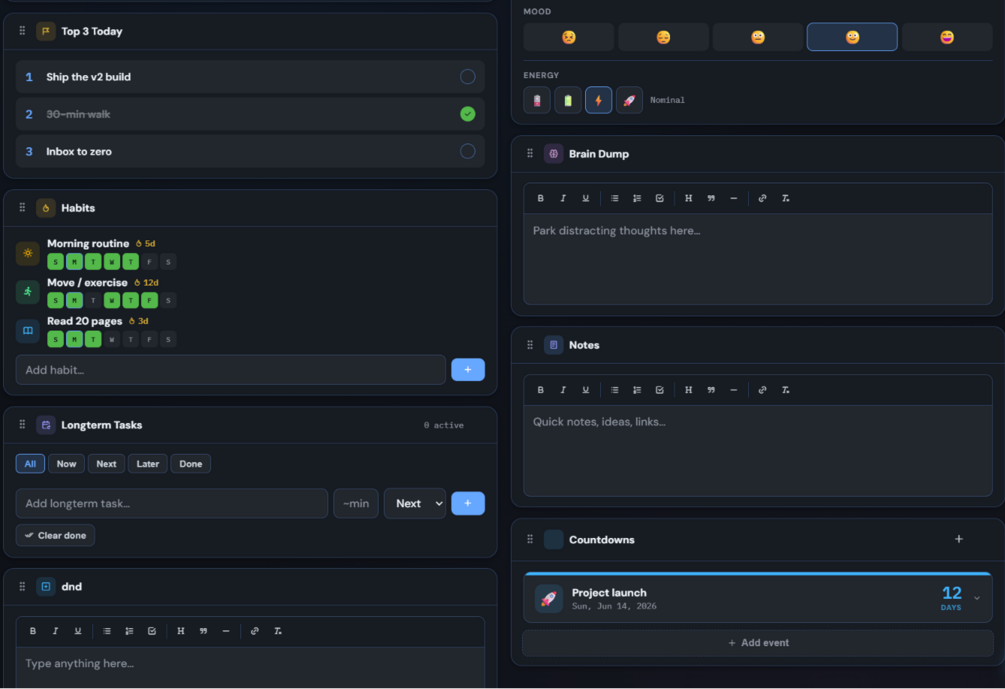The image size is (1005, 689).
Task: Insert quote block in Brain Dump editor
Action: coord(711,198)
